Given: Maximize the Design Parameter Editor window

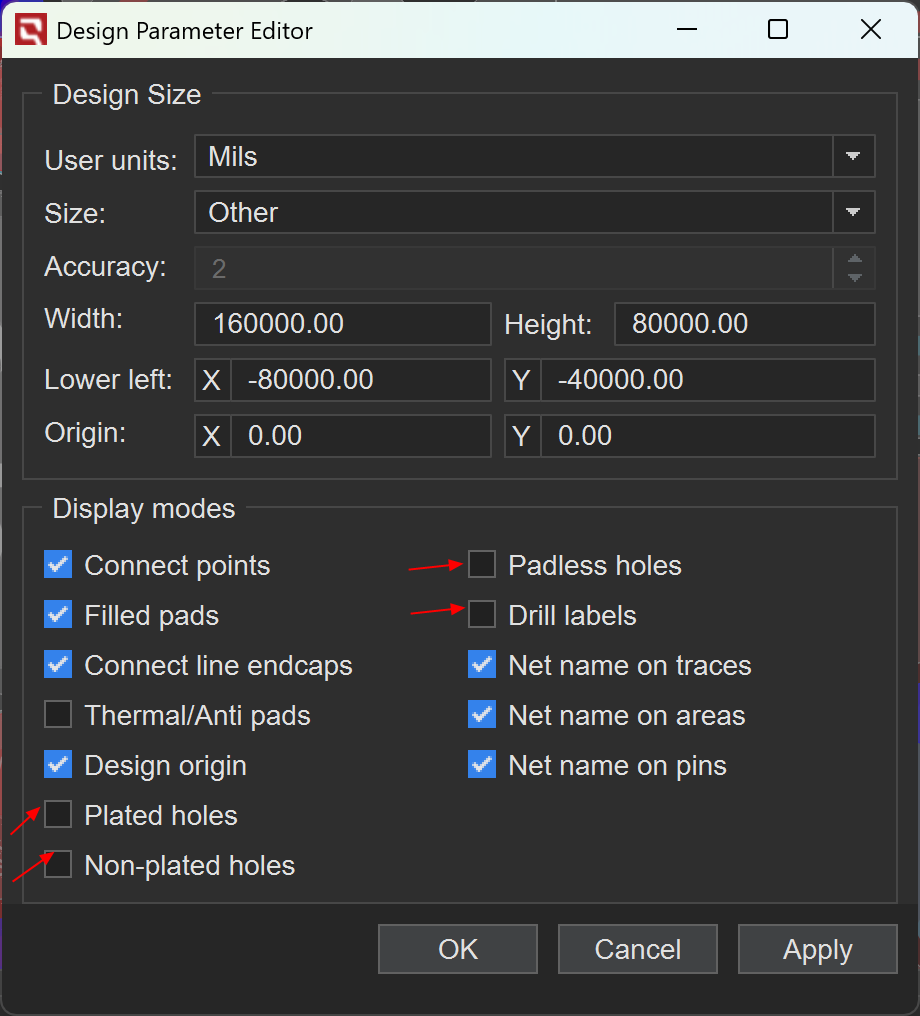Looking at the screenshot, I should point(778,30).
